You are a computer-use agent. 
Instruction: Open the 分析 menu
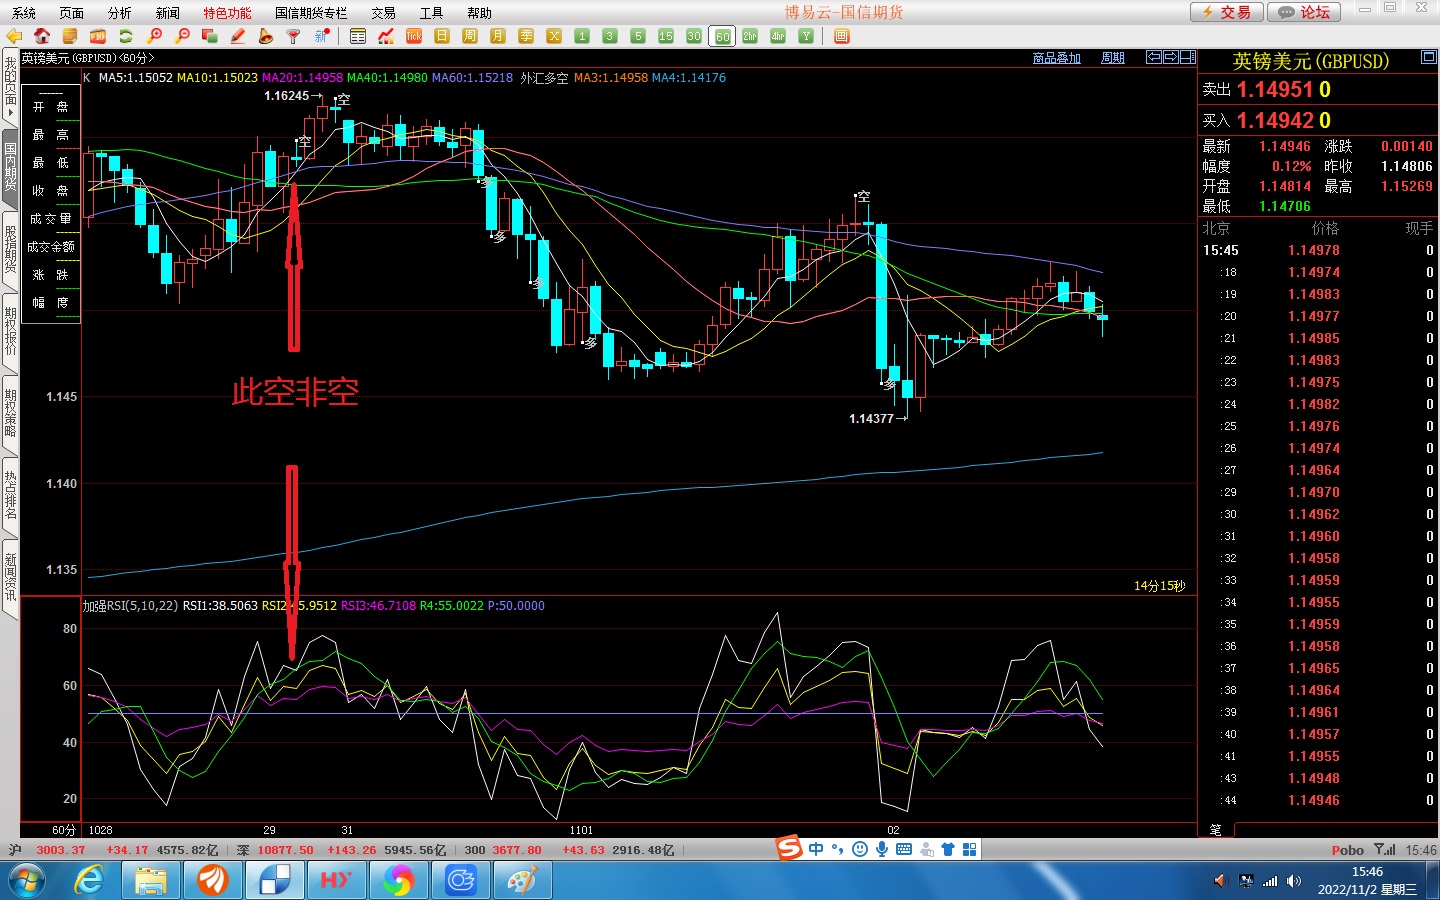tap(120, 13)
